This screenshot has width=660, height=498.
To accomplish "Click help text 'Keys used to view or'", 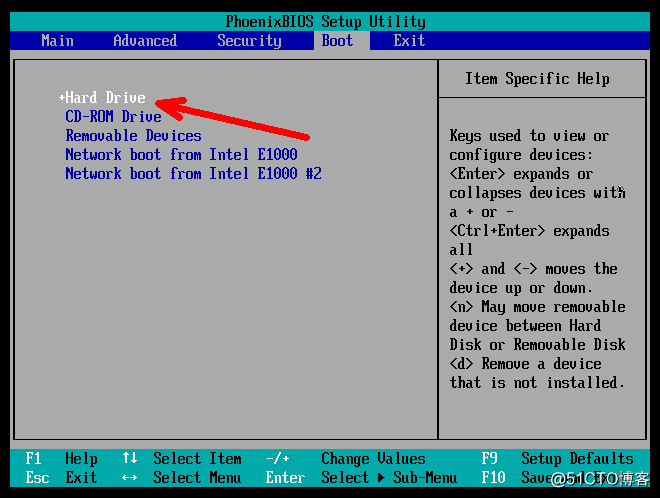I will click(x=529, y=136).
